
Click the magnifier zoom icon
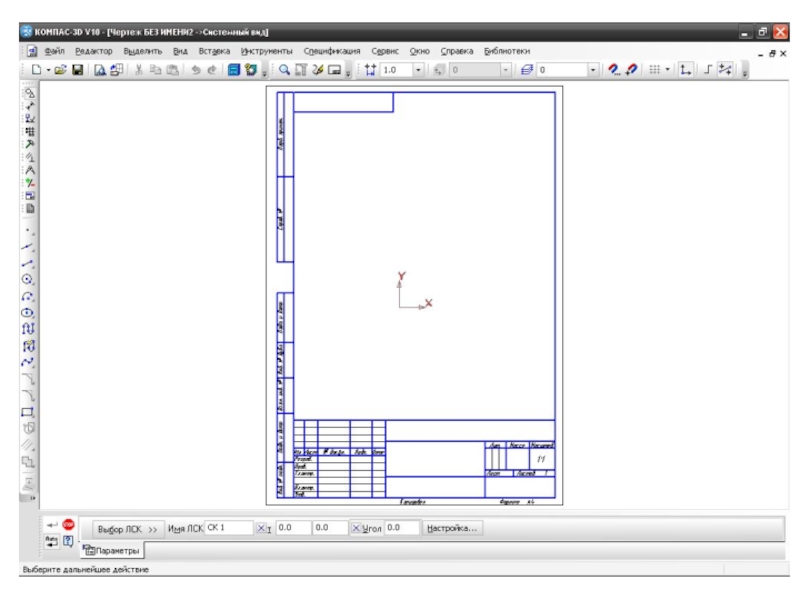click(x=284, y=70)
